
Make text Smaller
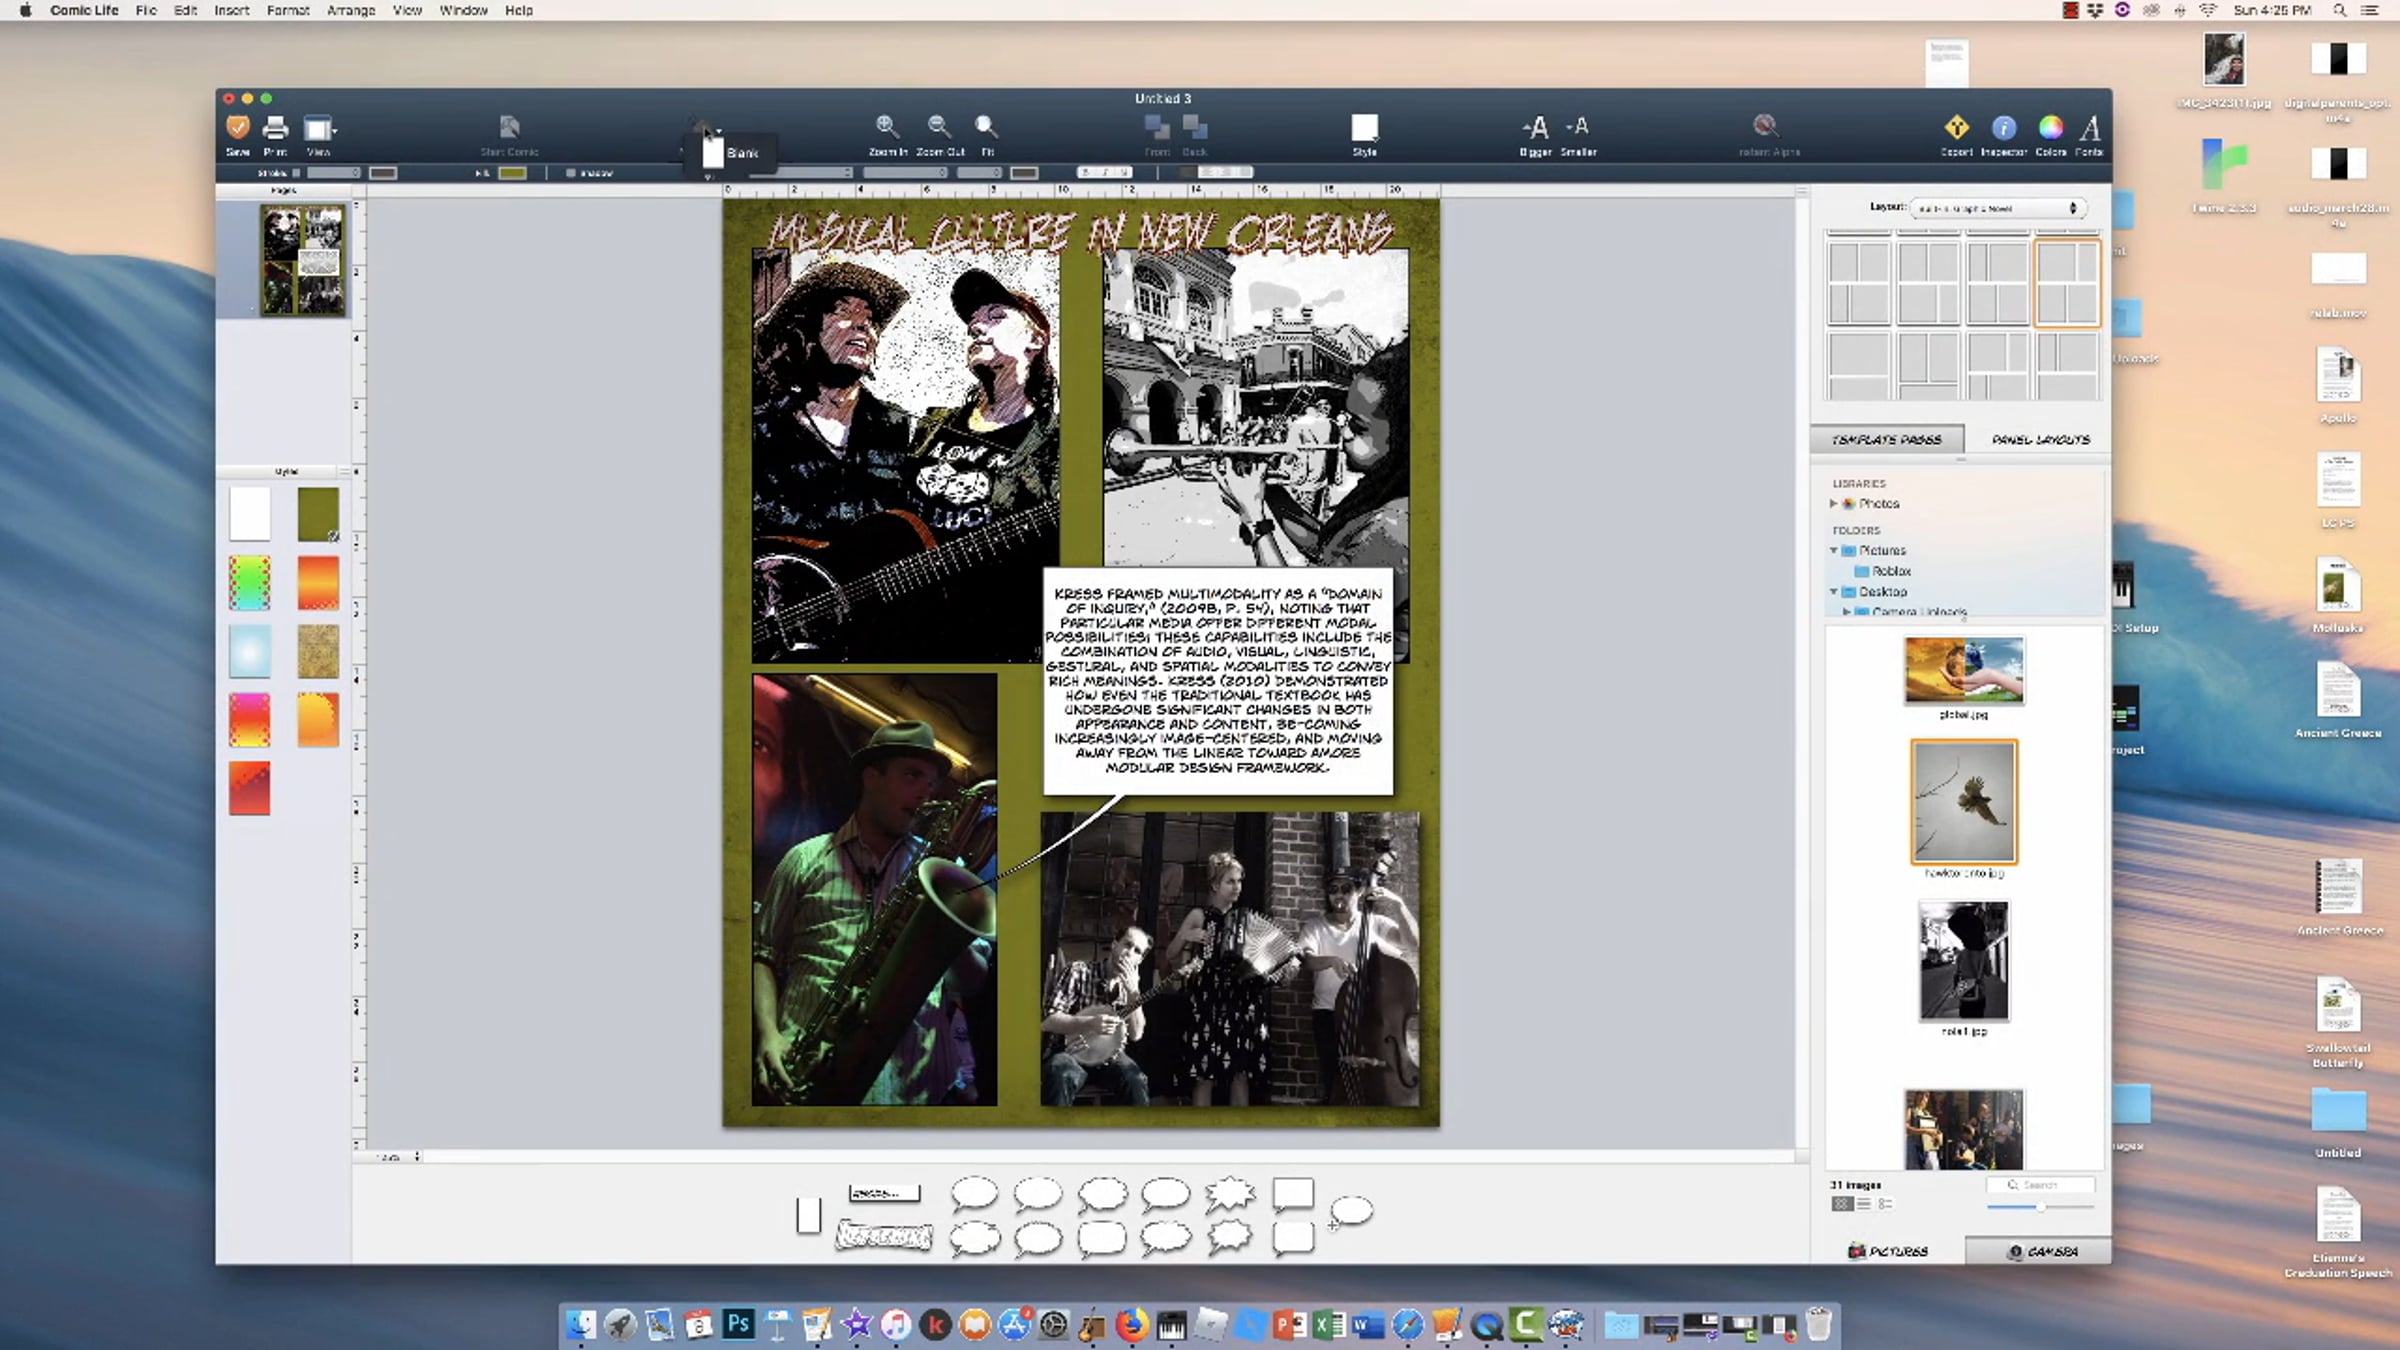[1578, 126]
